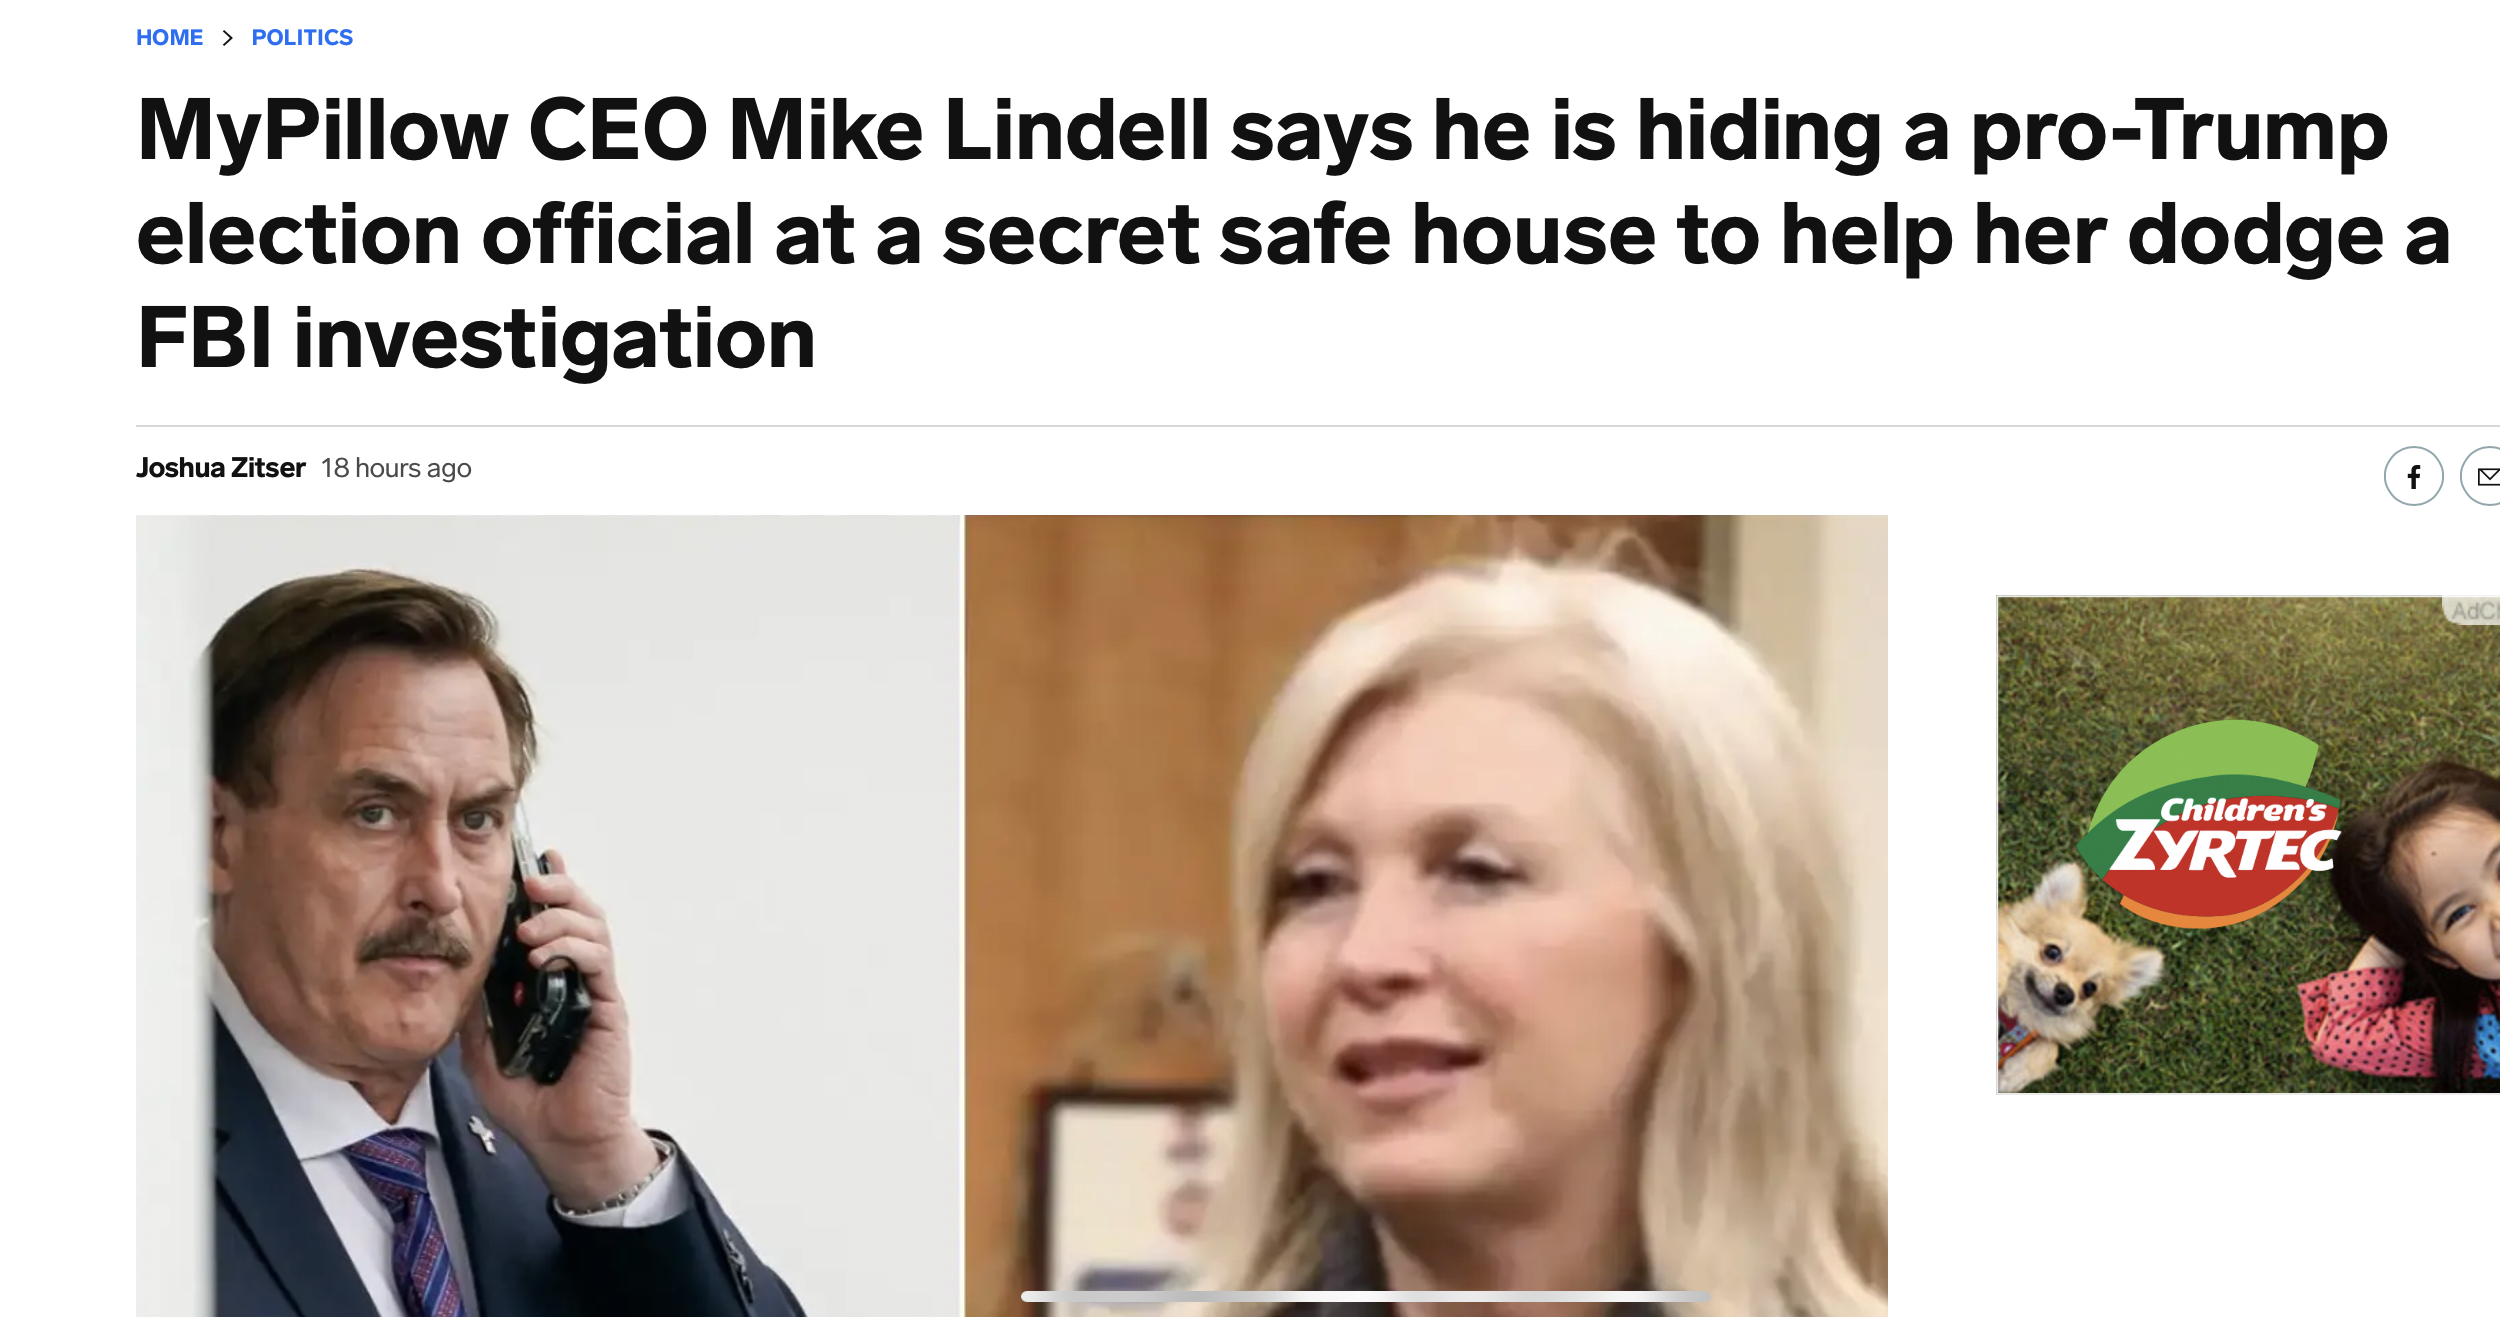The image size is (2500, 1317).
Task: Click the word 'FBI investigation' in the headline
Action: point(476,339)
